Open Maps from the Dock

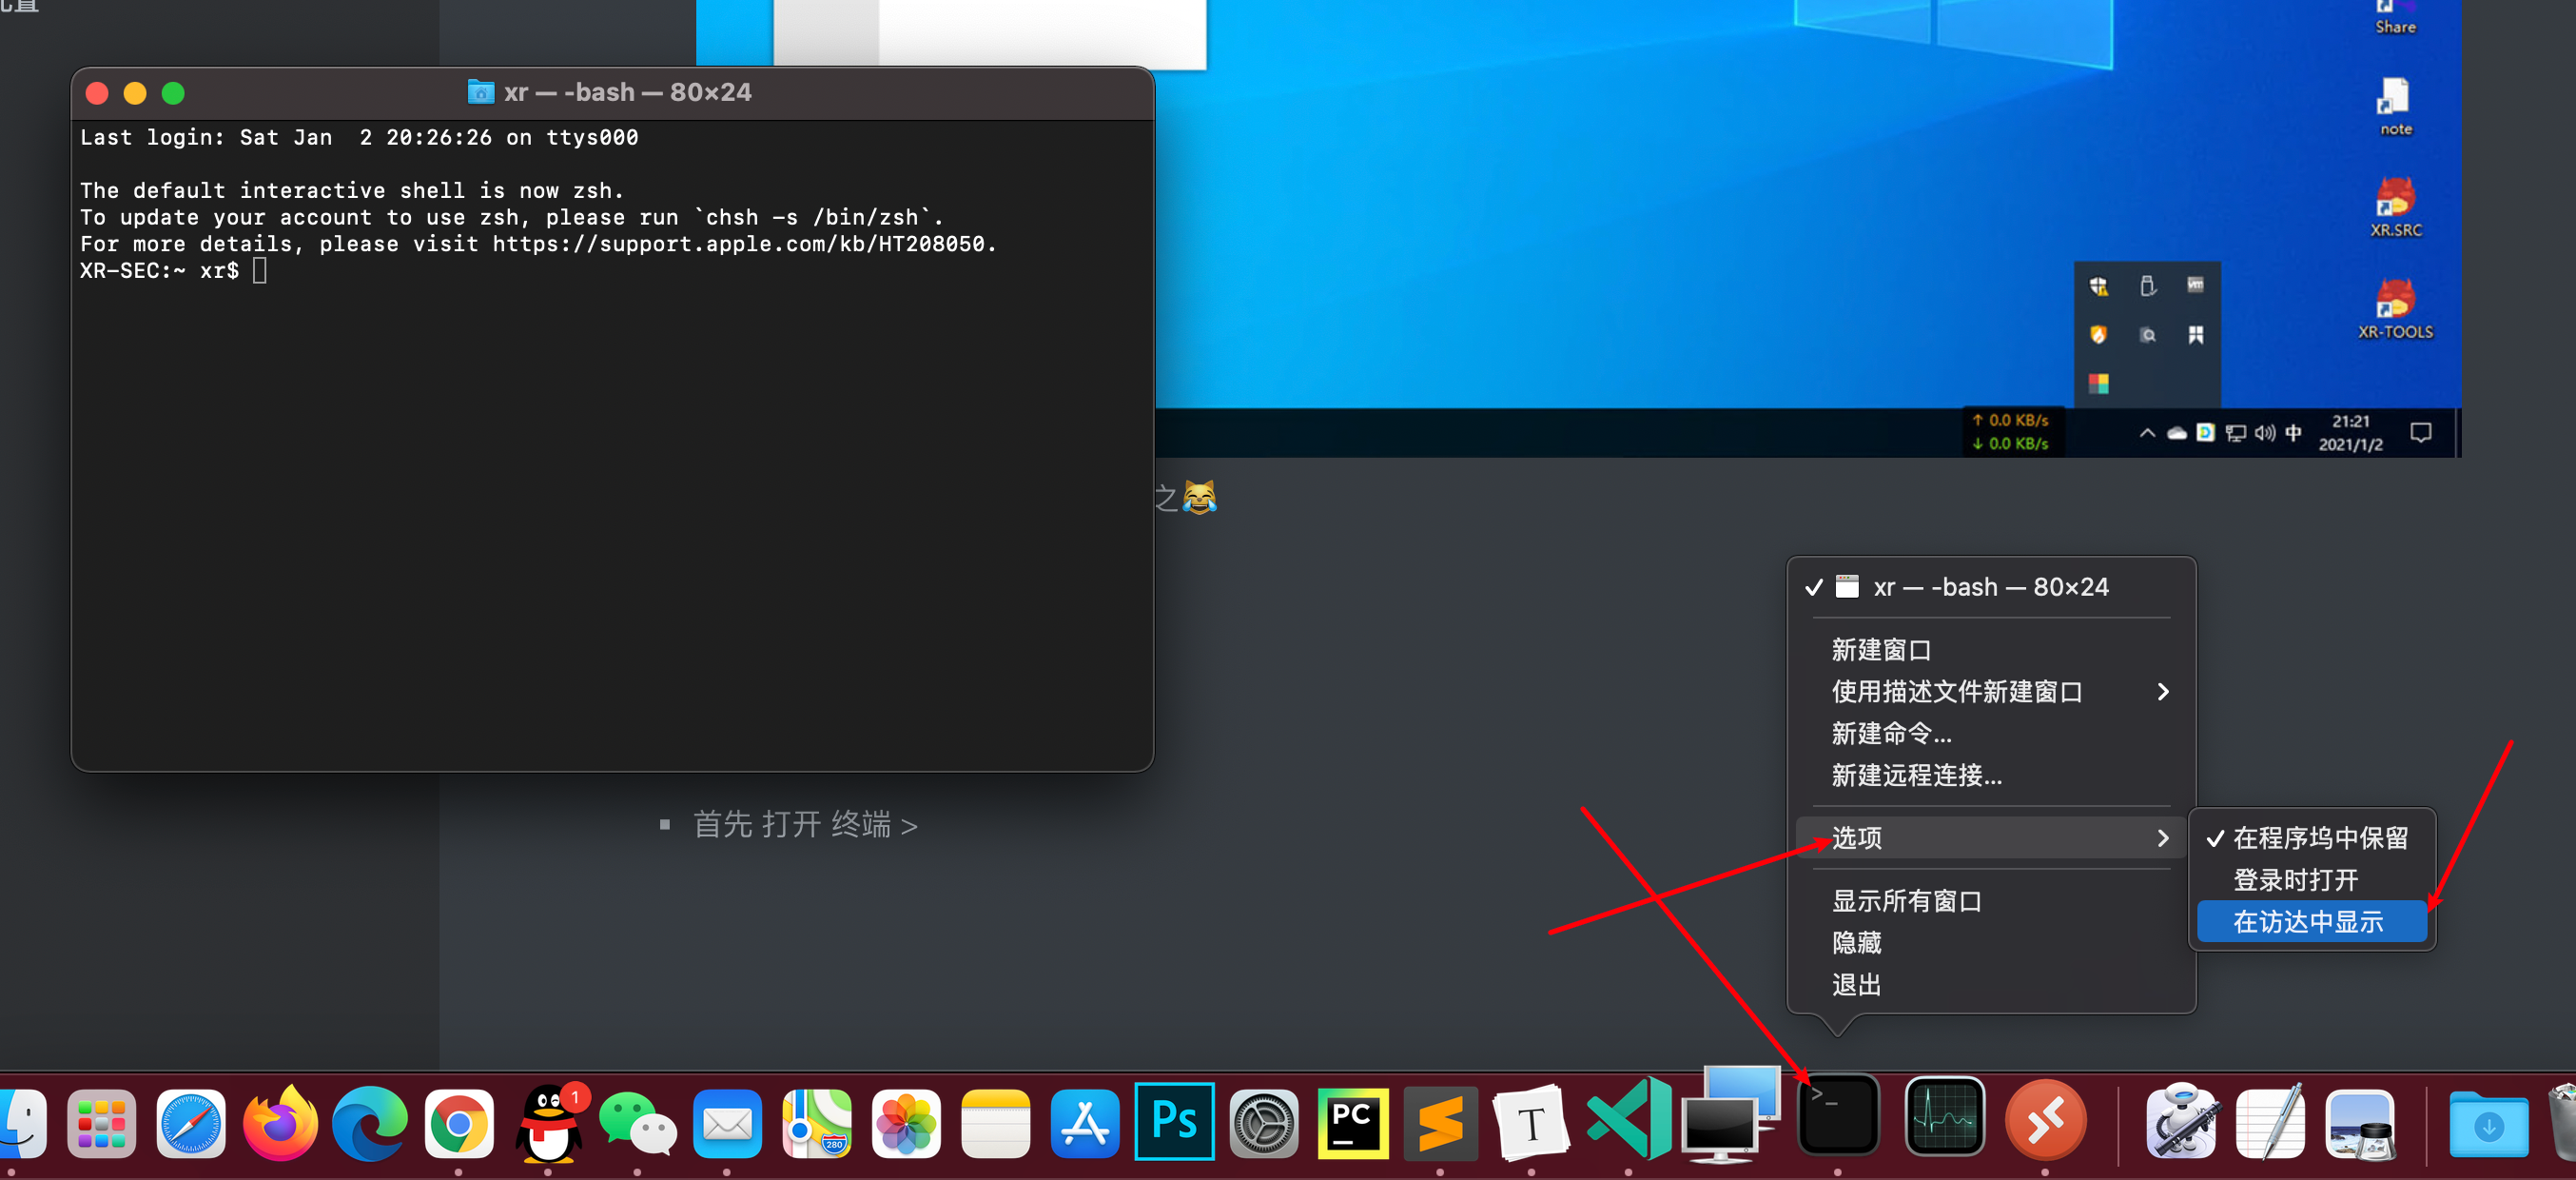[x=817, y=1124]
